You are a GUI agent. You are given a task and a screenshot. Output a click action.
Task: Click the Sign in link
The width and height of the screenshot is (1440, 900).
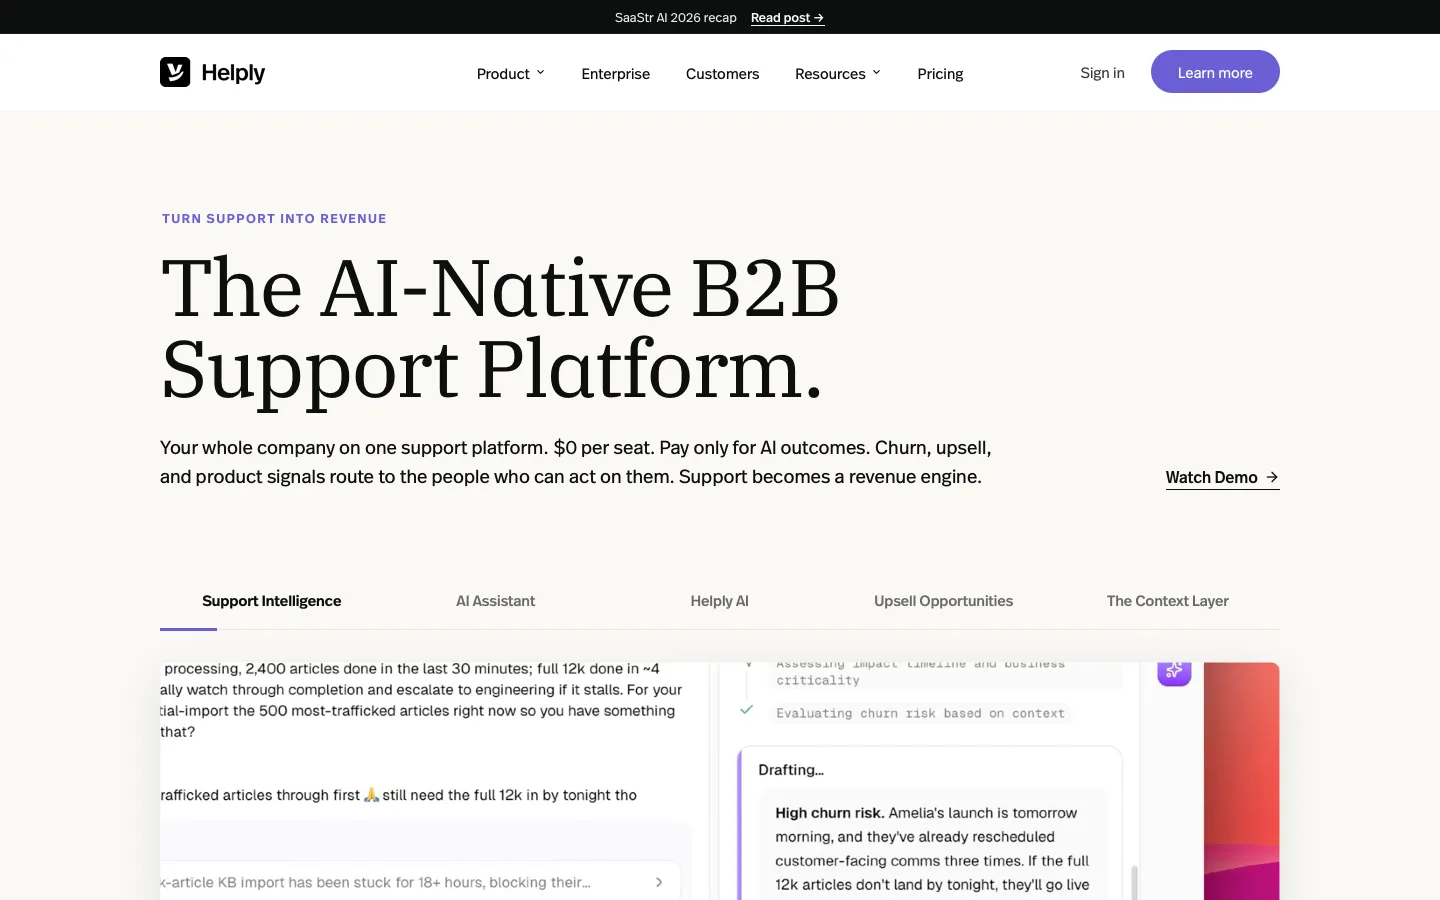[1102, 73]
